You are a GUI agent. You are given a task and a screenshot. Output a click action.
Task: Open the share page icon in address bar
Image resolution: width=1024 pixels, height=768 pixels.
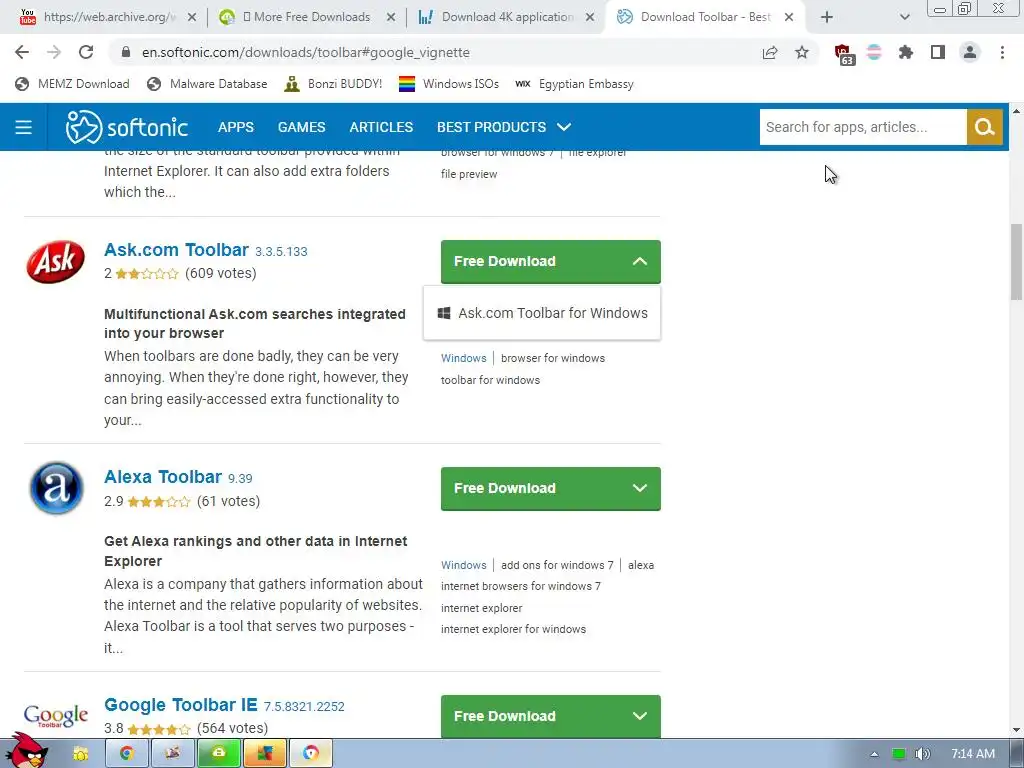click(x=770, y=52)
